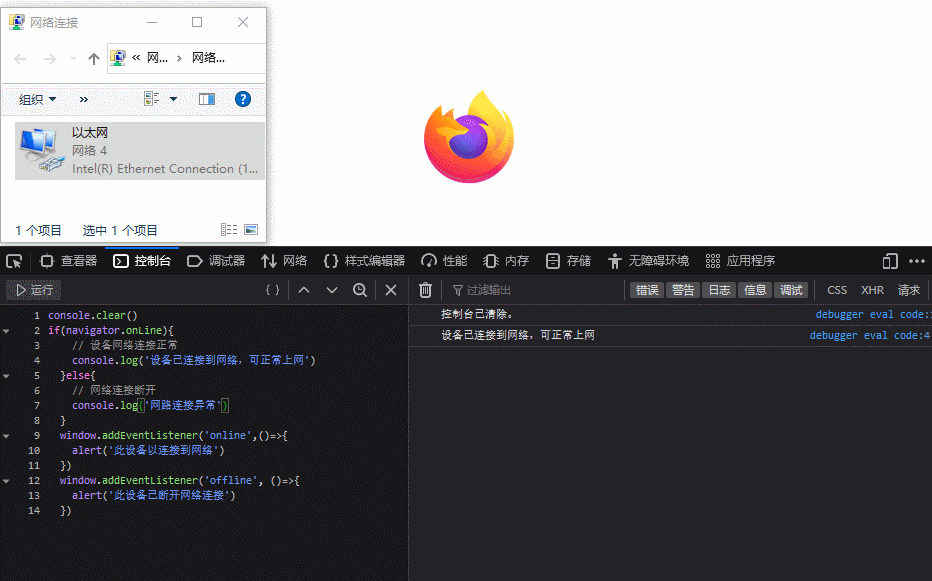Open the 样式编辑器 style editor tab

pyautogui.click(x=364, y=261)
